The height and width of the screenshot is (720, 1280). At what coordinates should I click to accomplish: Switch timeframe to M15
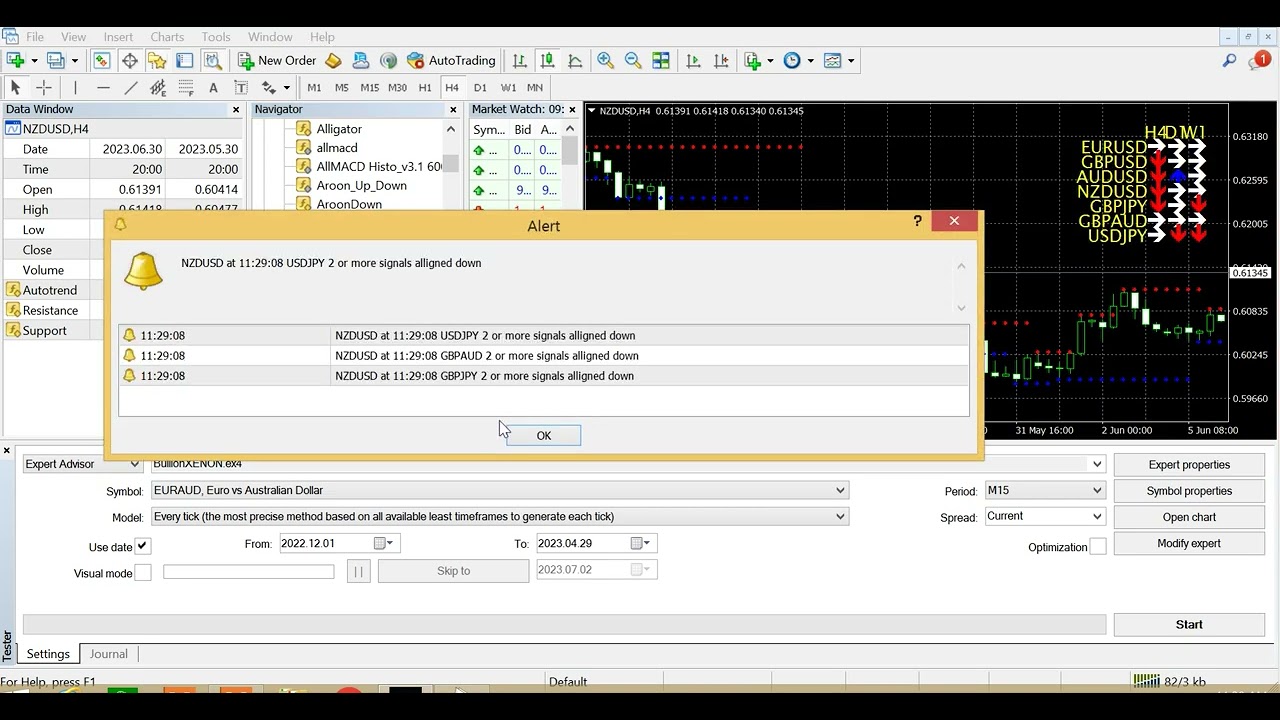(370, 88)
